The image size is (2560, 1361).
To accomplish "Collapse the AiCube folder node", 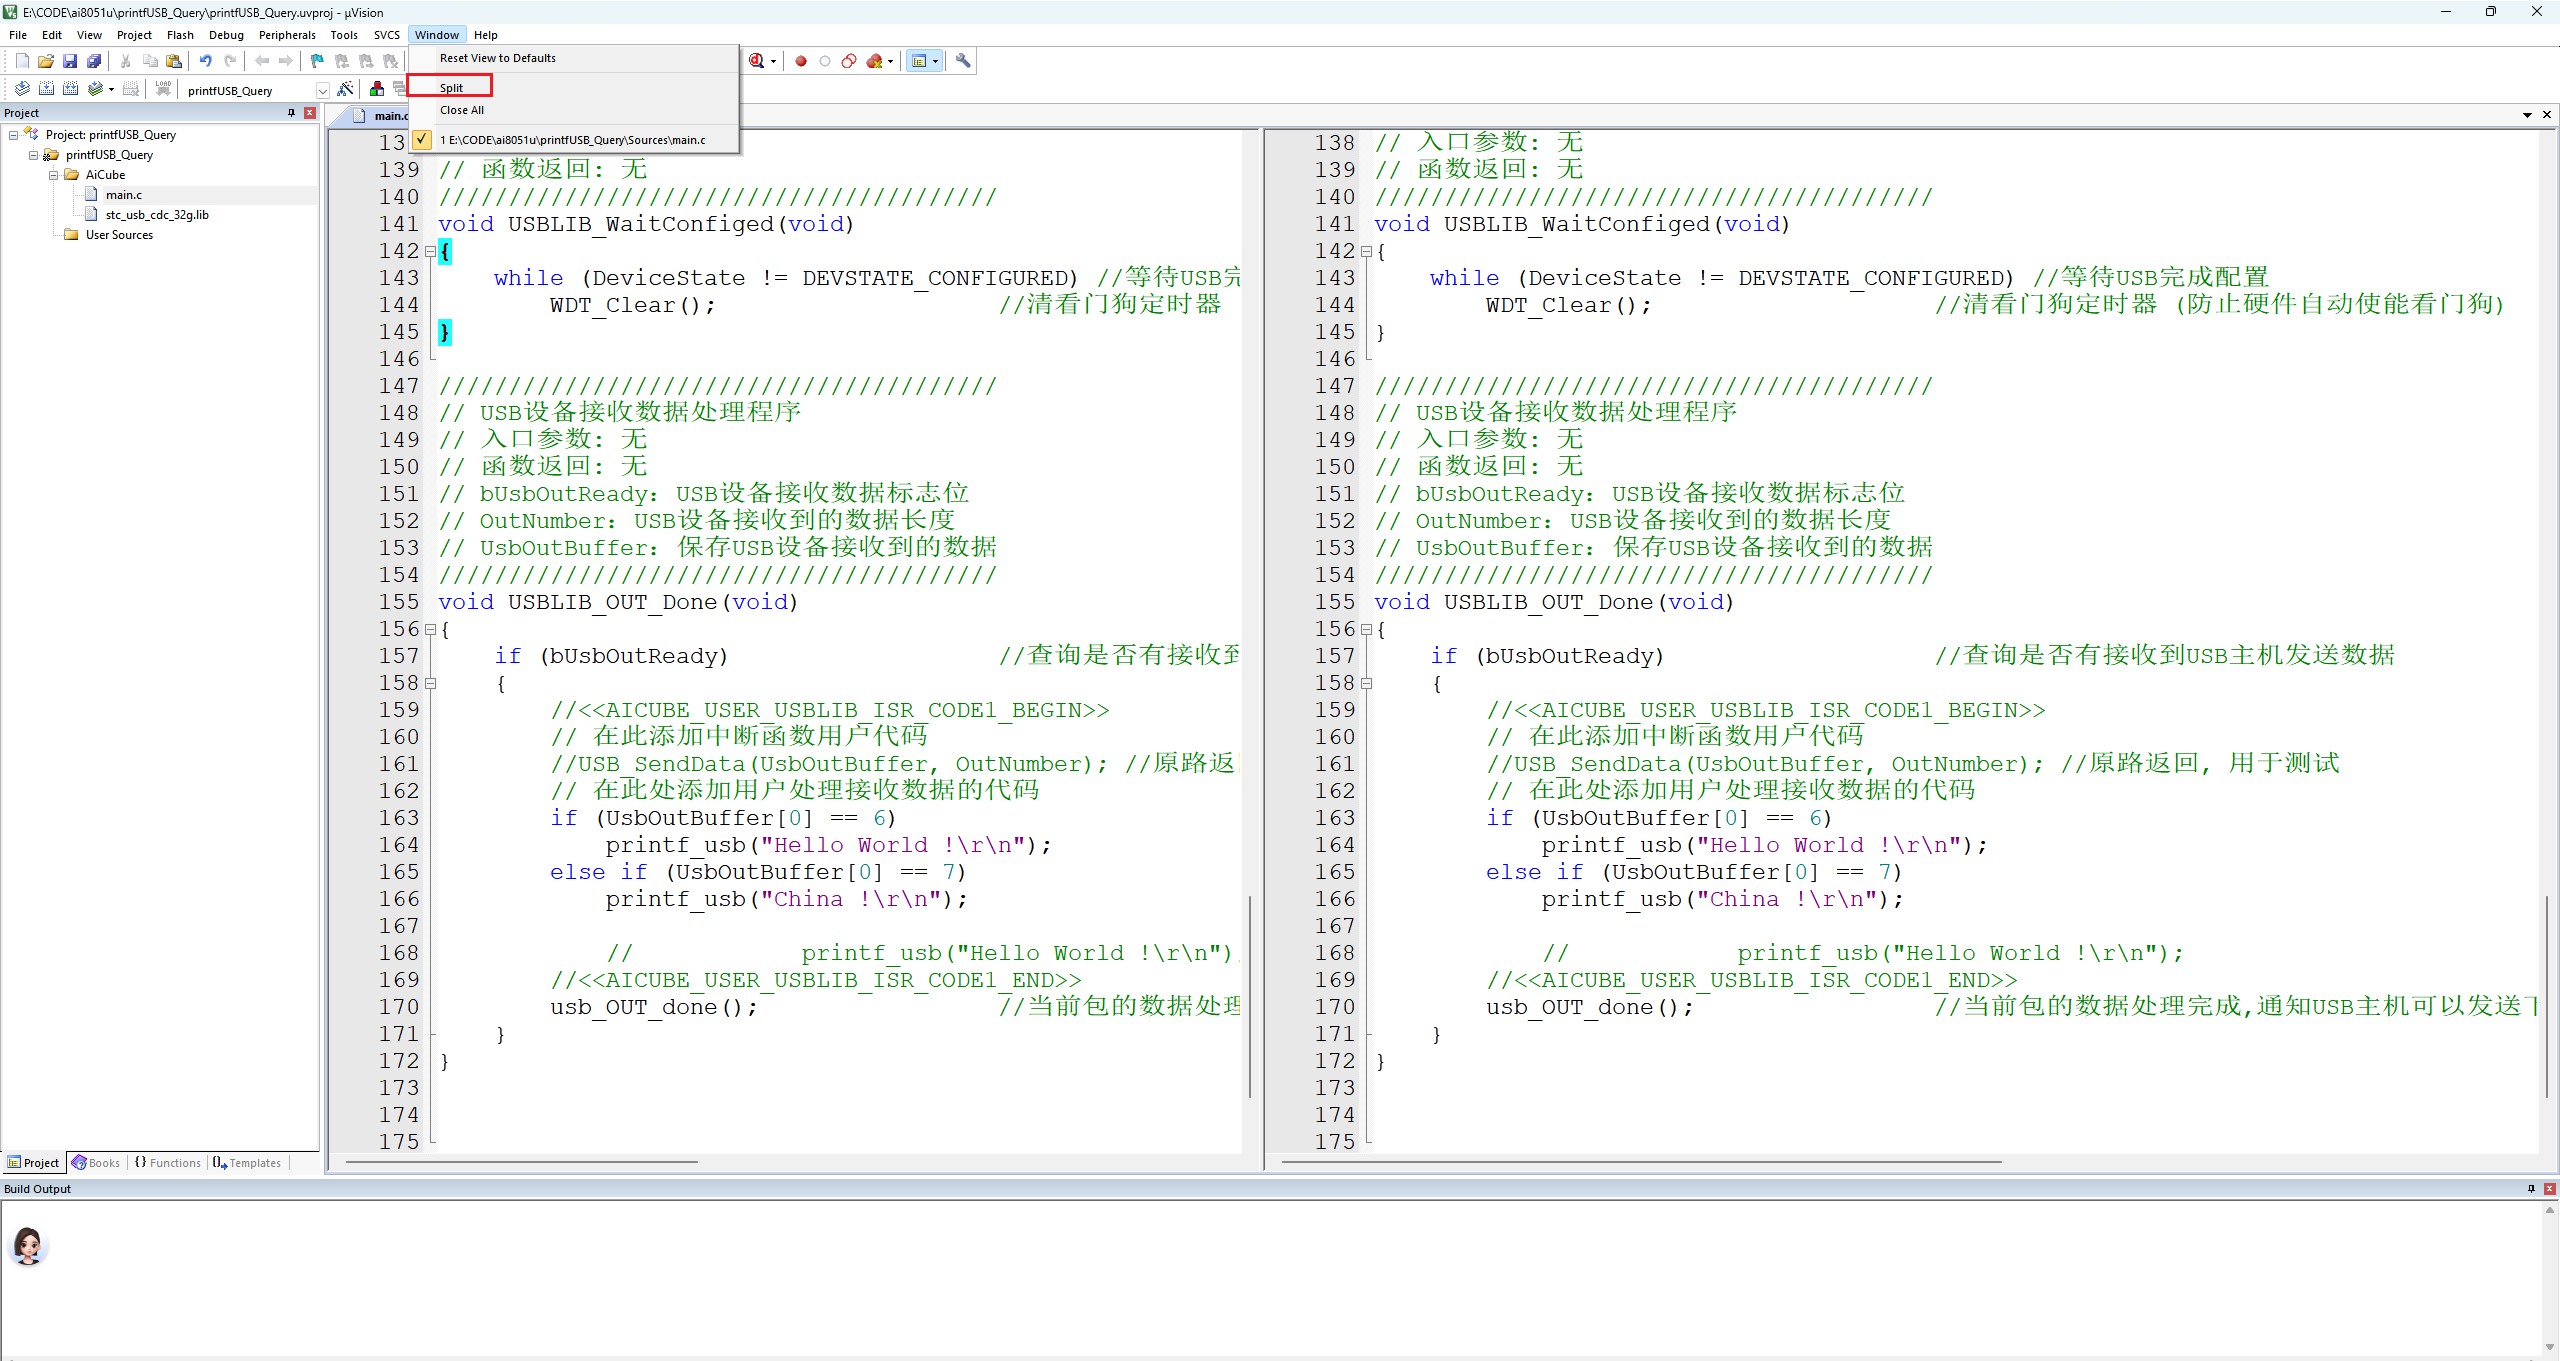I will (54, 175).
